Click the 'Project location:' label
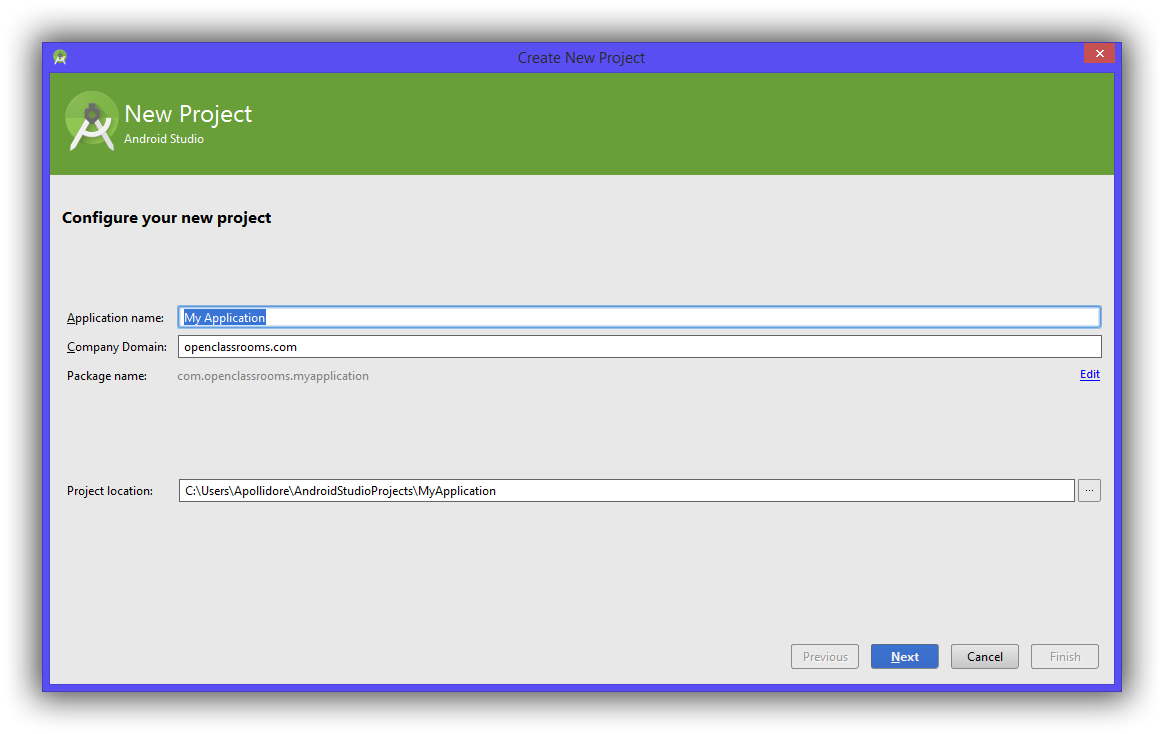1164x734 pixels. coord(110,491)
